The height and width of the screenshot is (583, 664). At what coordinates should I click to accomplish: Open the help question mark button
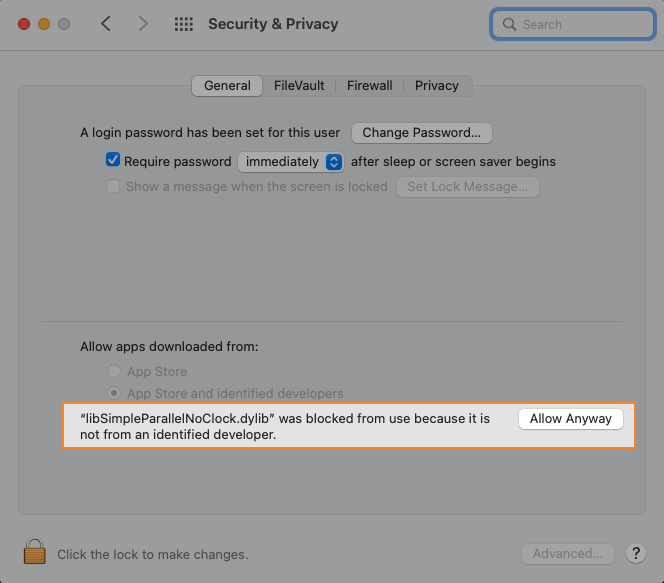tap(635, 553)
